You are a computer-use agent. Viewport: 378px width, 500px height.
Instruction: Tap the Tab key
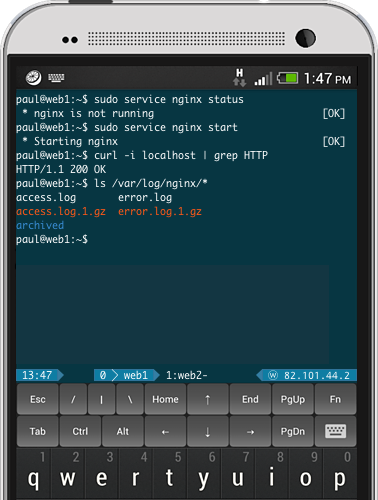38,431
